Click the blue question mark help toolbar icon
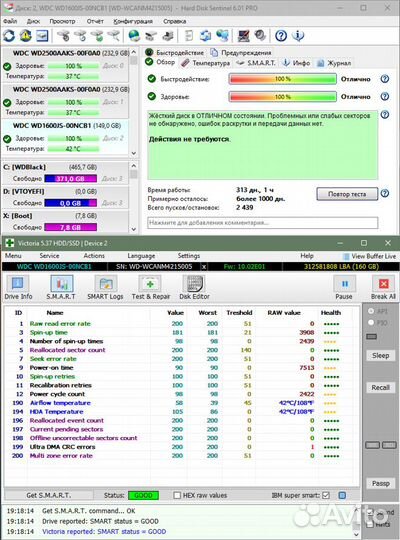This screenshot has width=400, height=540. [x=281, y=35]
